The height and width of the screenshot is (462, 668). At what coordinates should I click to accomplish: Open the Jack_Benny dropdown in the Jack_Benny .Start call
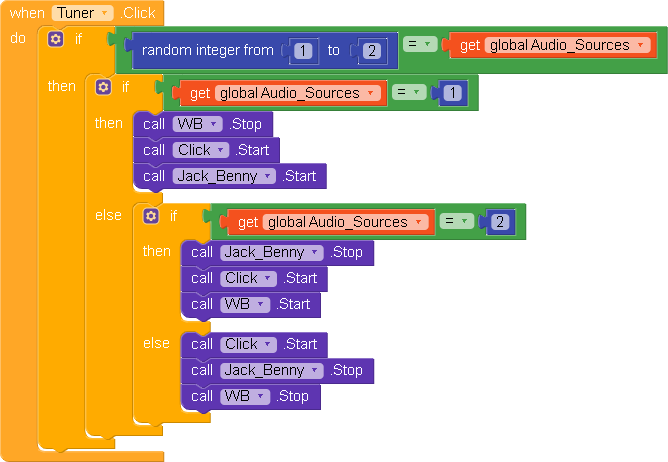click(x=225, y=176)
